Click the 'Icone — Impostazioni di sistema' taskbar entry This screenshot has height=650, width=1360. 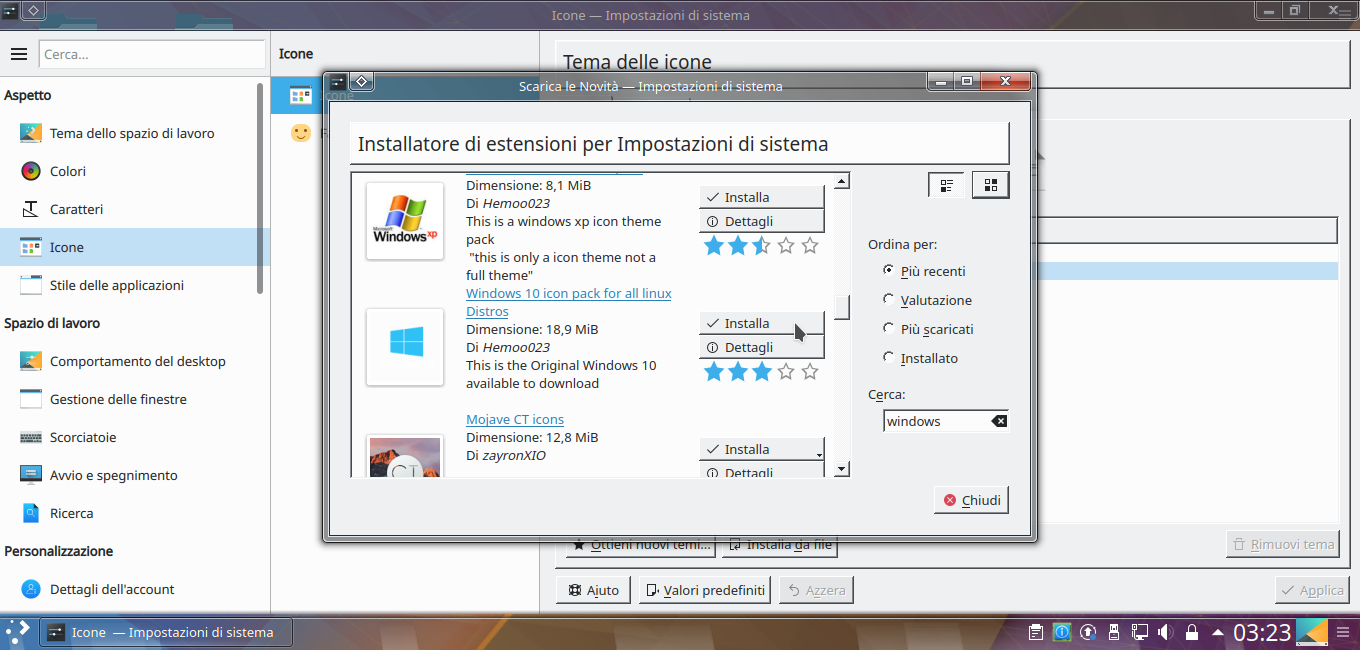tap(167, 632)
